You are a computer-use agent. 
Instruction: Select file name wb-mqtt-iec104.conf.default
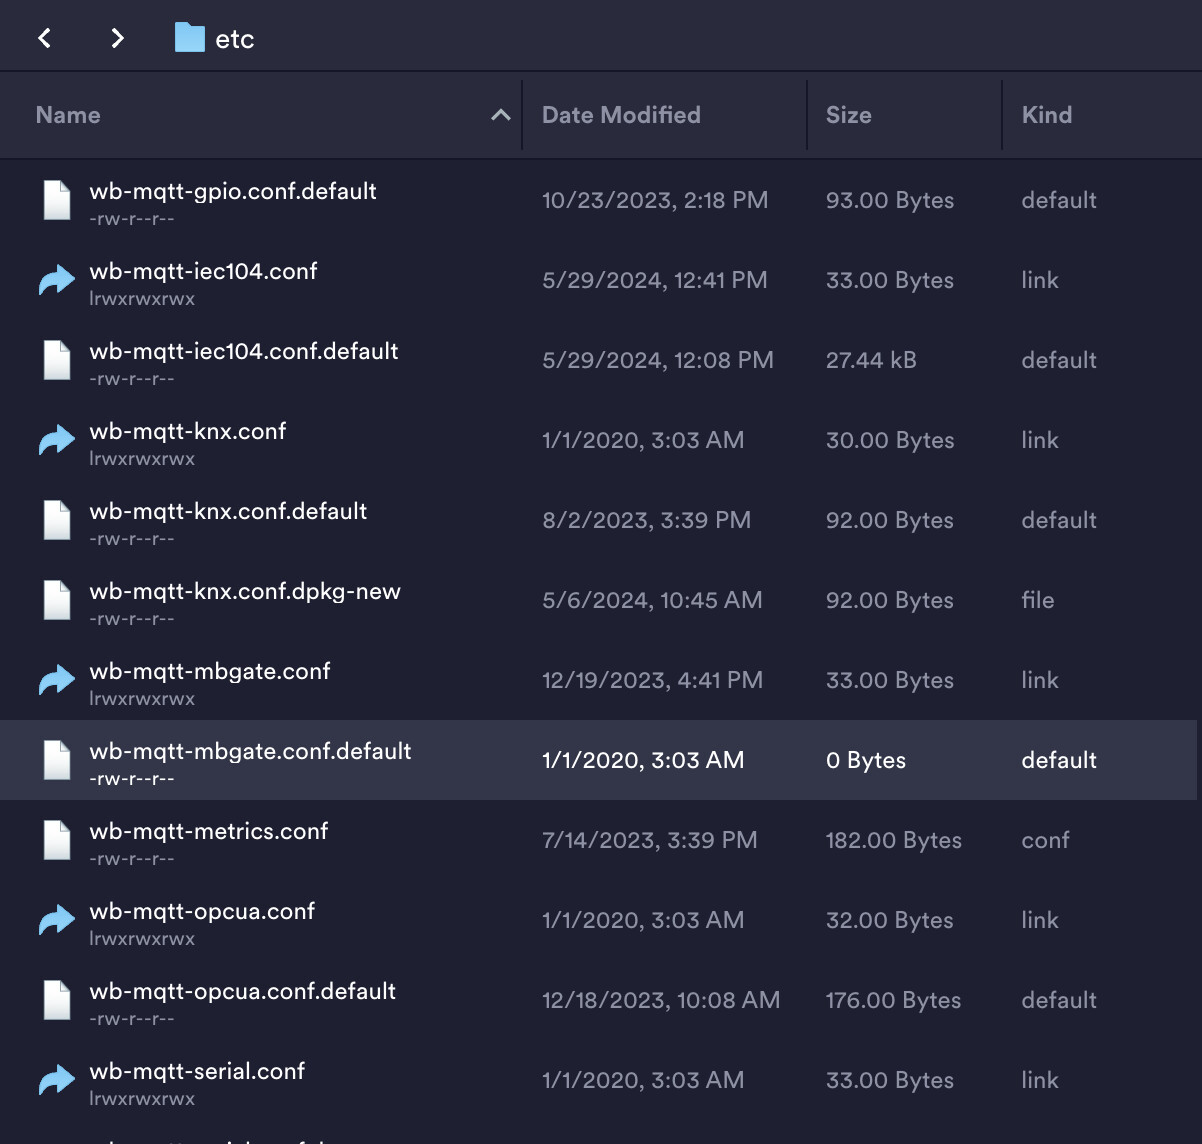click(244, 351)
